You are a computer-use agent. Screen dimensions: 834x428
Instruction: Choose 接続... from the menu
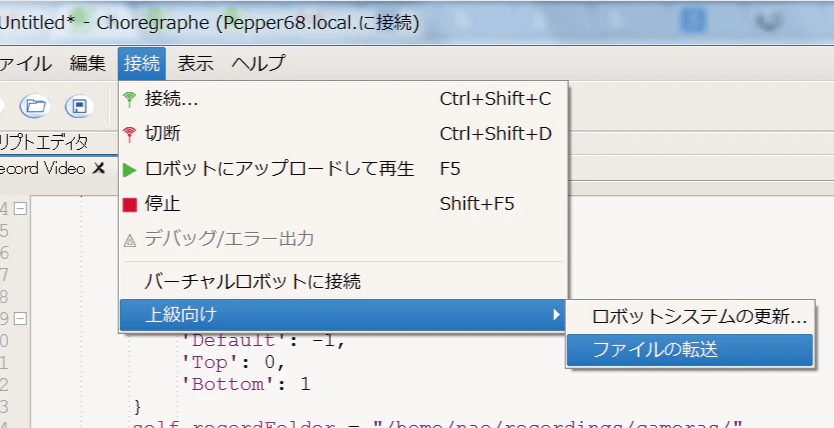344,99
